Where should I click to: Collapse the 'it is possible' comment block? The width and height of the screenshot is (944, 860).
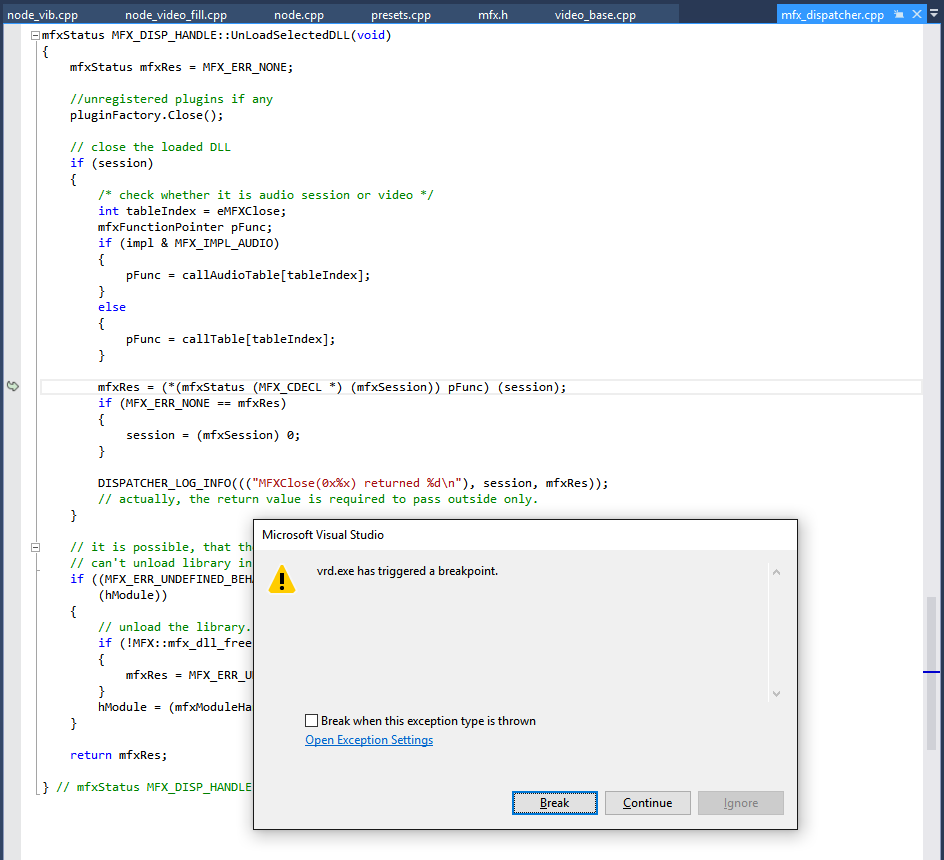(36, 547)
